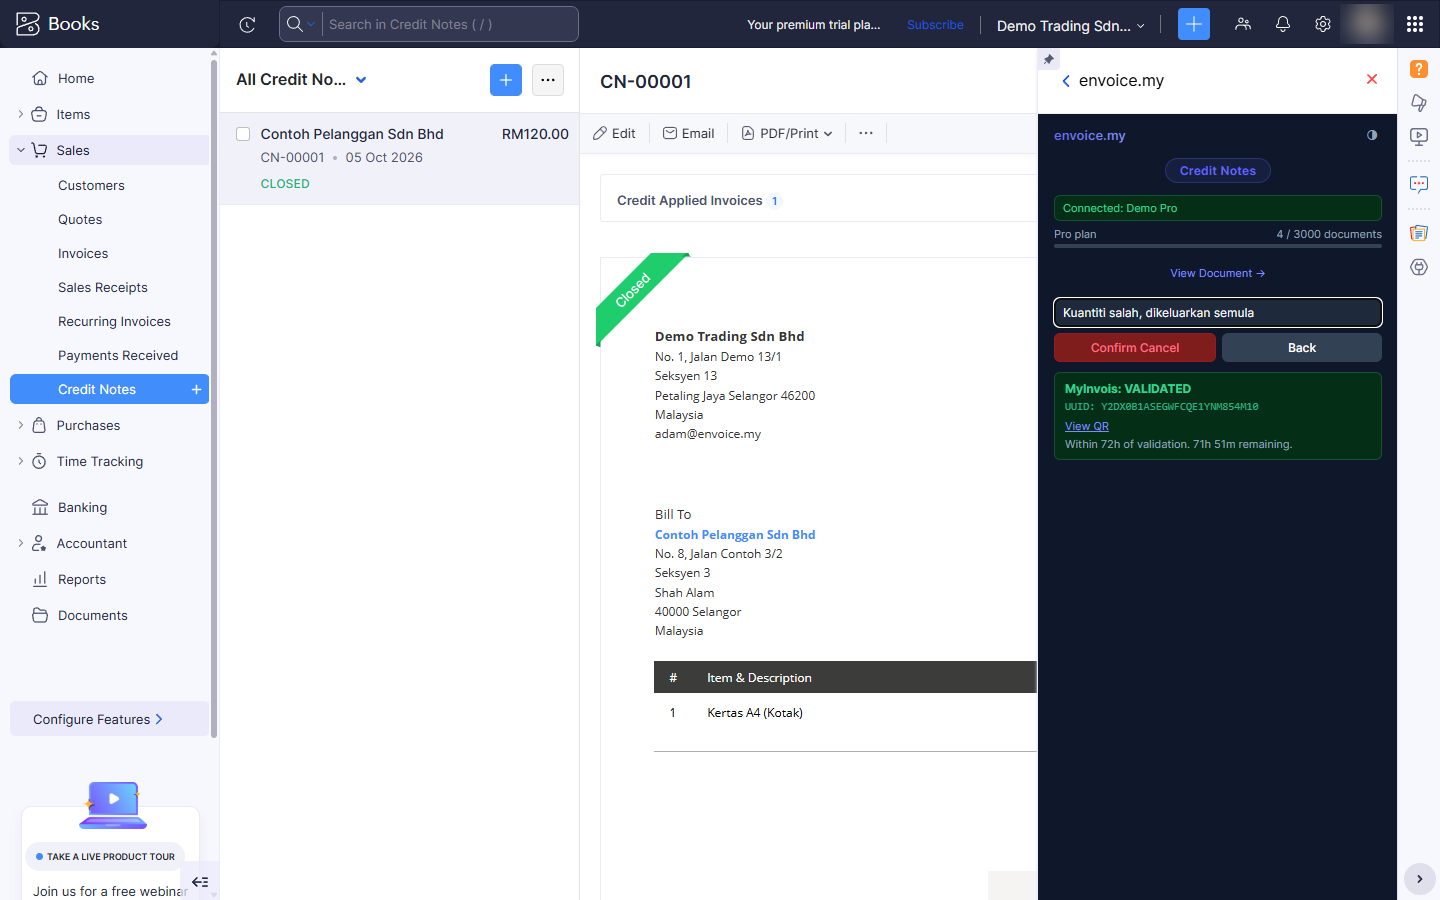
Task: Open the search scope dropdown arrow
Action: 311,24
